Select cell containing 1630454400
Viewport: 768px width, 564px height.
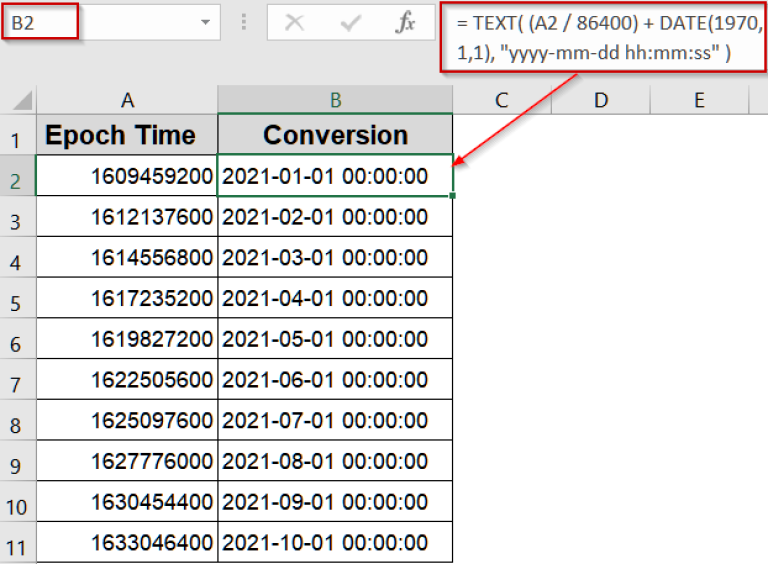pos(127,501)
